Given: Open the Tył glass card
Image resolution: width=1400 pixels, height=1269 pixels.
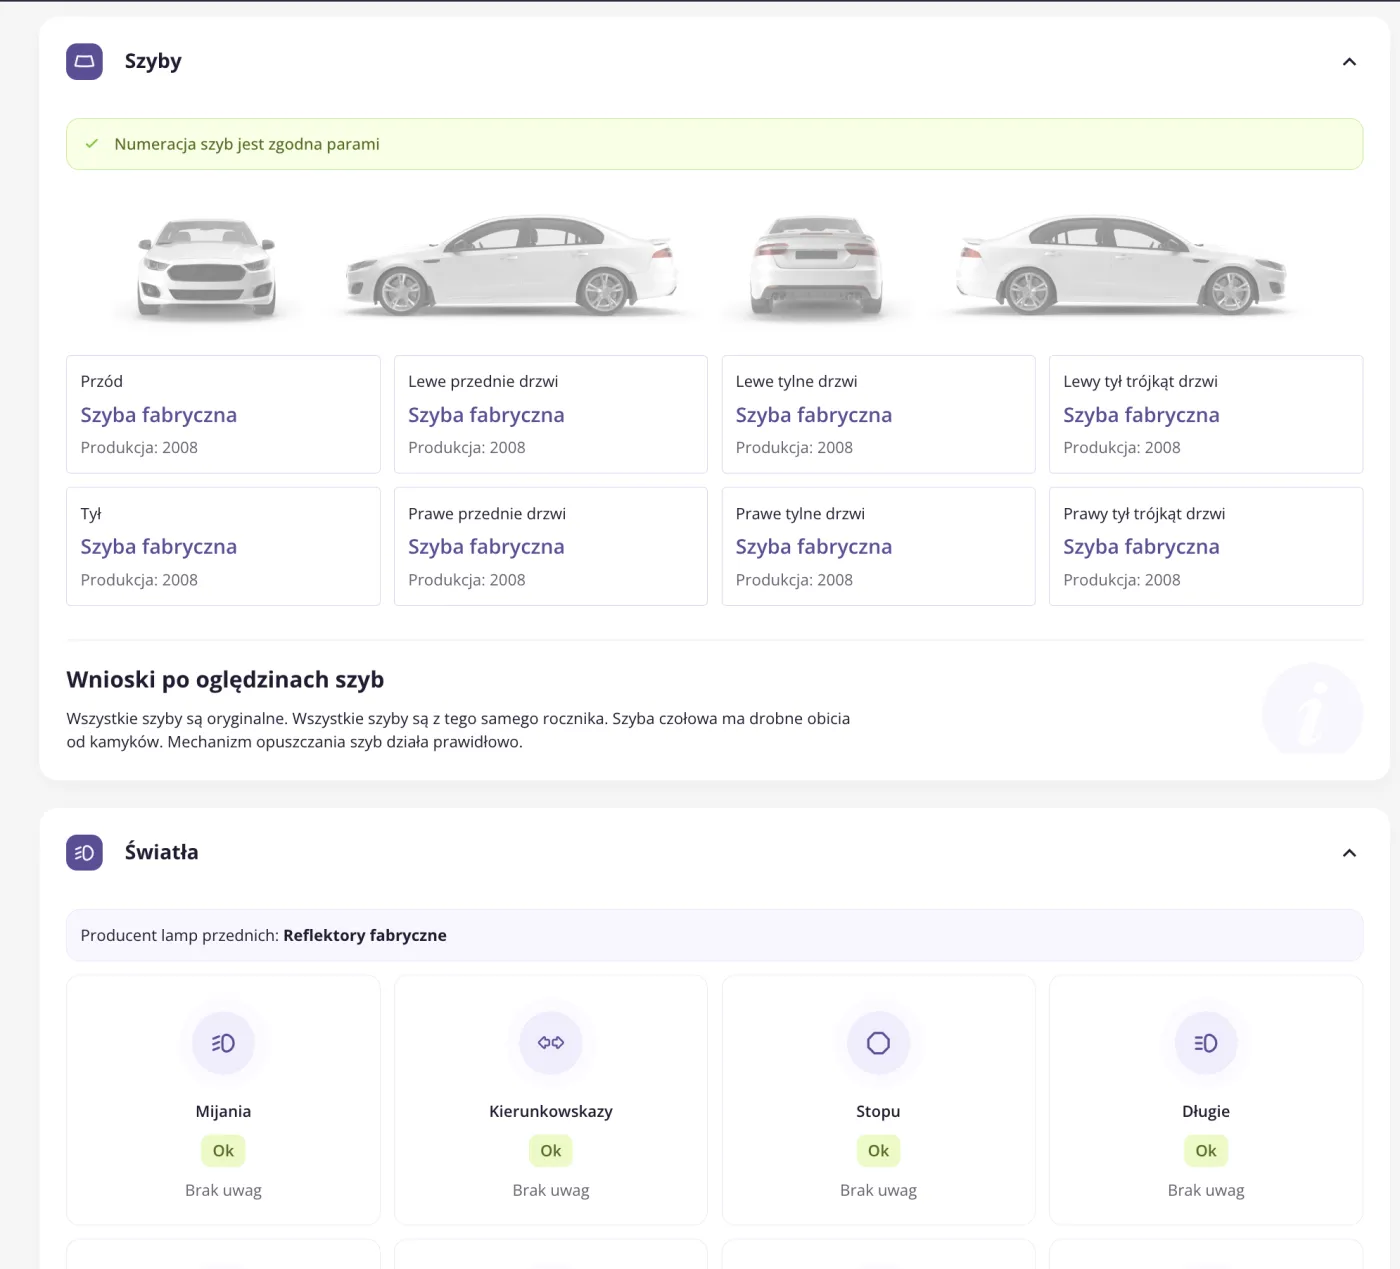Looking at the screenshot, I should (x=223, y=546).
